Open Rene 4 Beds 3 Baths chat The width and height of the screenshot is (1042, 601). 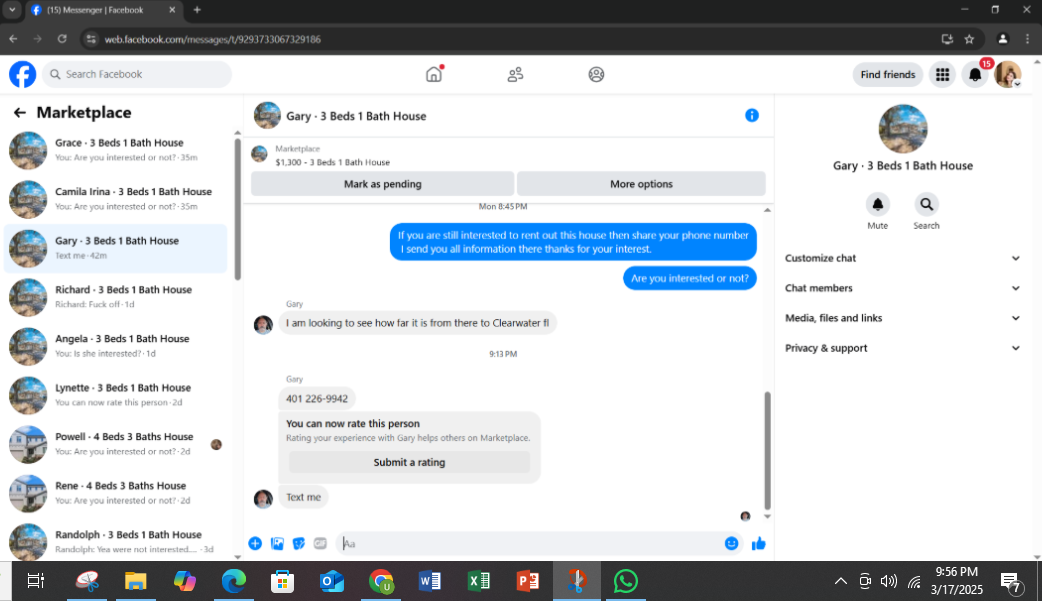[x=116, y=493]
